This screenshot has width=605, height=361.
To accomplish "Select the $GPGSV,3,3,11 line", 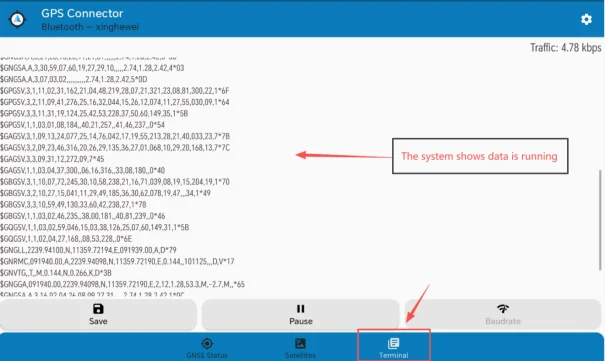I will 94,113.
